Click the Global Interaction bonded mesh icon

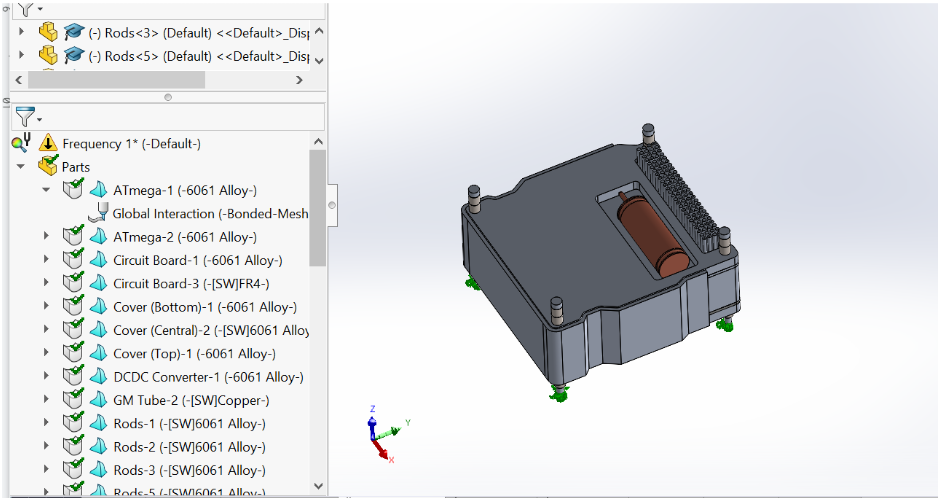pos(98,212)
